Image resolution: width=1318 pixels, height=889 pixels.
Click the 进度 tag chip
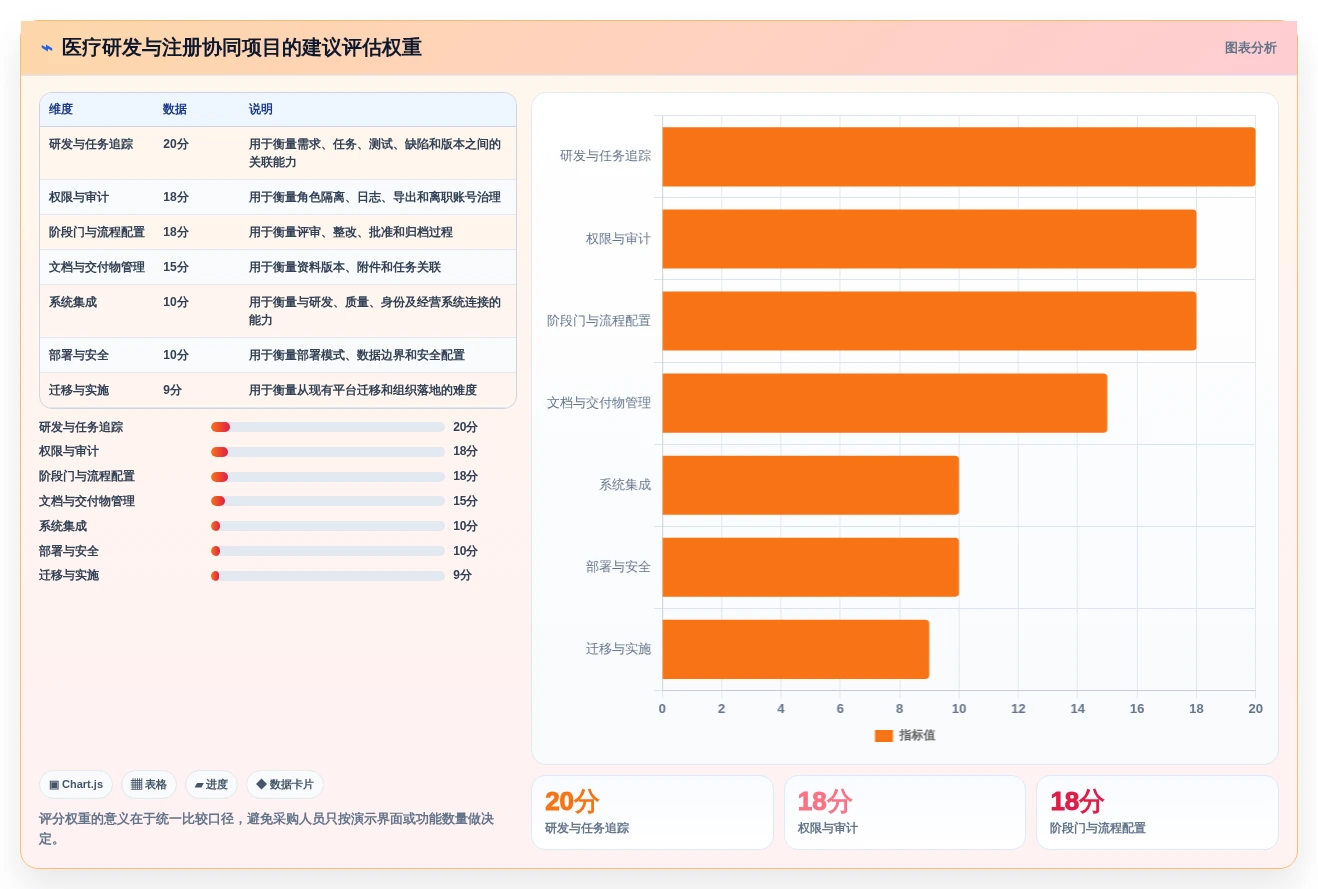[211, 785]
